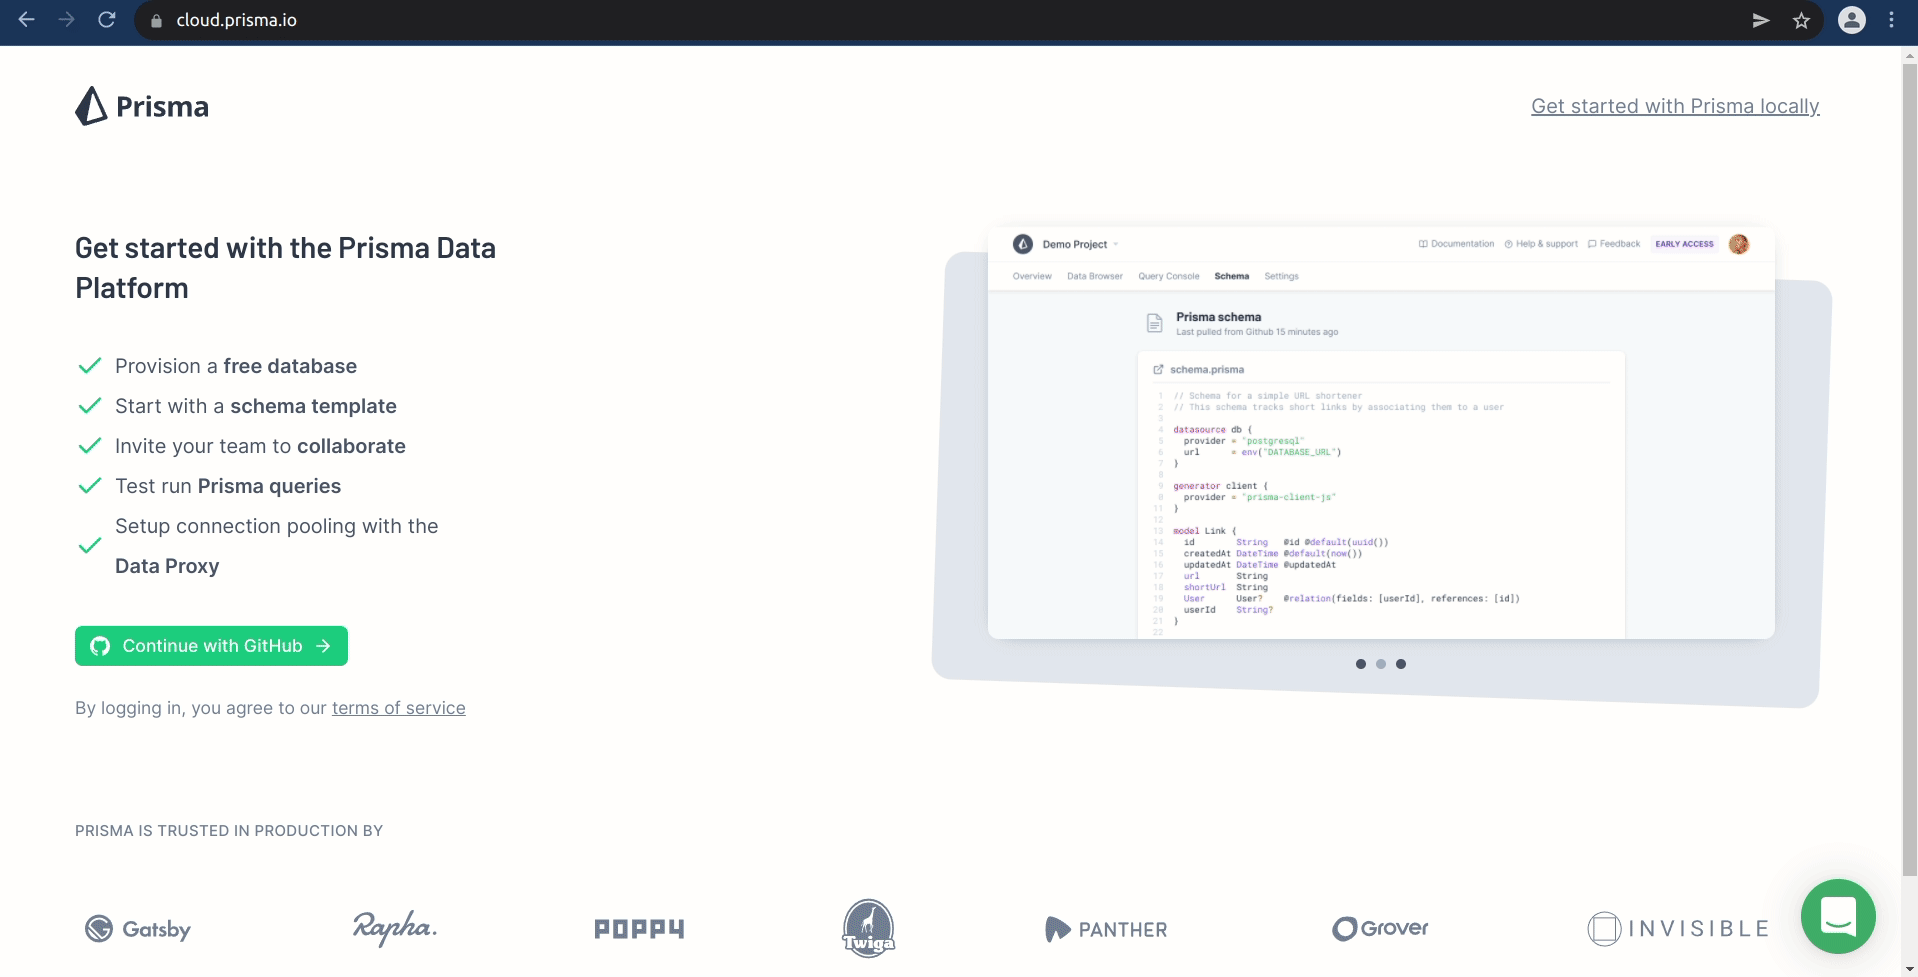This screenshot has width=1918, height=977.
Task: Click 'Provision a free database' text
Action: [236, 366]
